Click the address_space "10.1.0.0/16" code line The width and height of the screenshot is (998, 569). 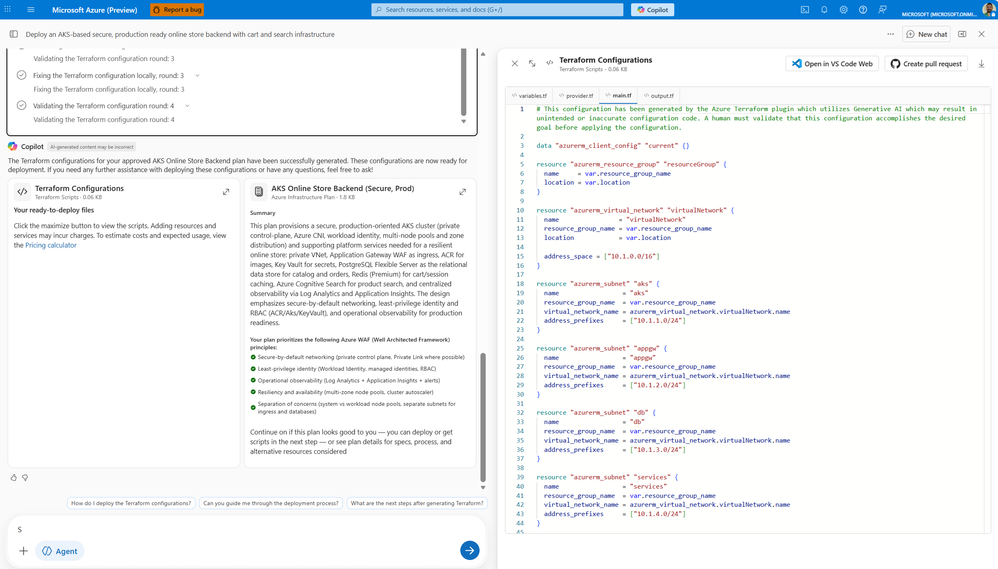coord(601,256)
